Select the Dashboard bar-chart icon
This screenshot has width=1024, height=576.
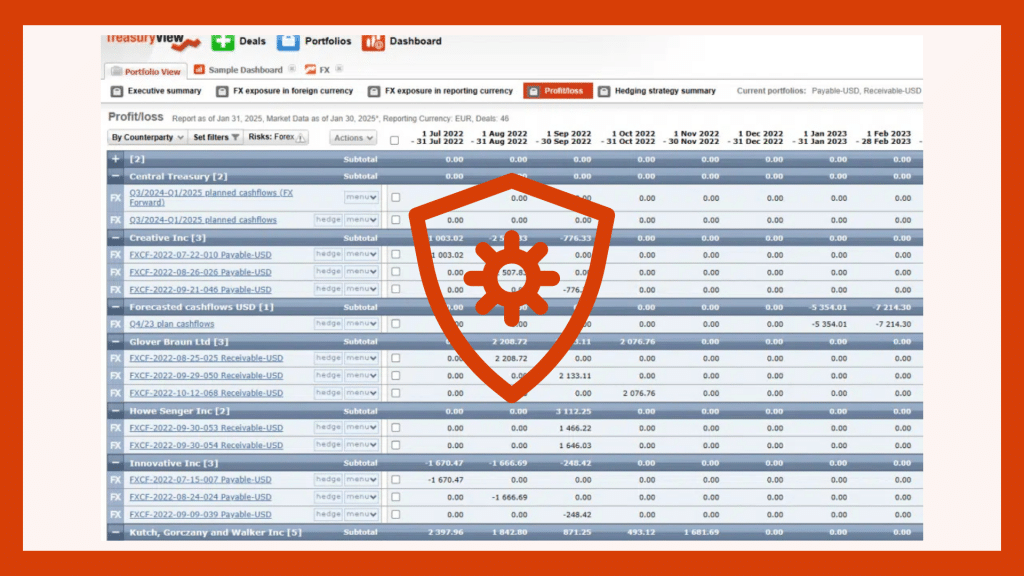pyautogui.click(x=372, y=41)
